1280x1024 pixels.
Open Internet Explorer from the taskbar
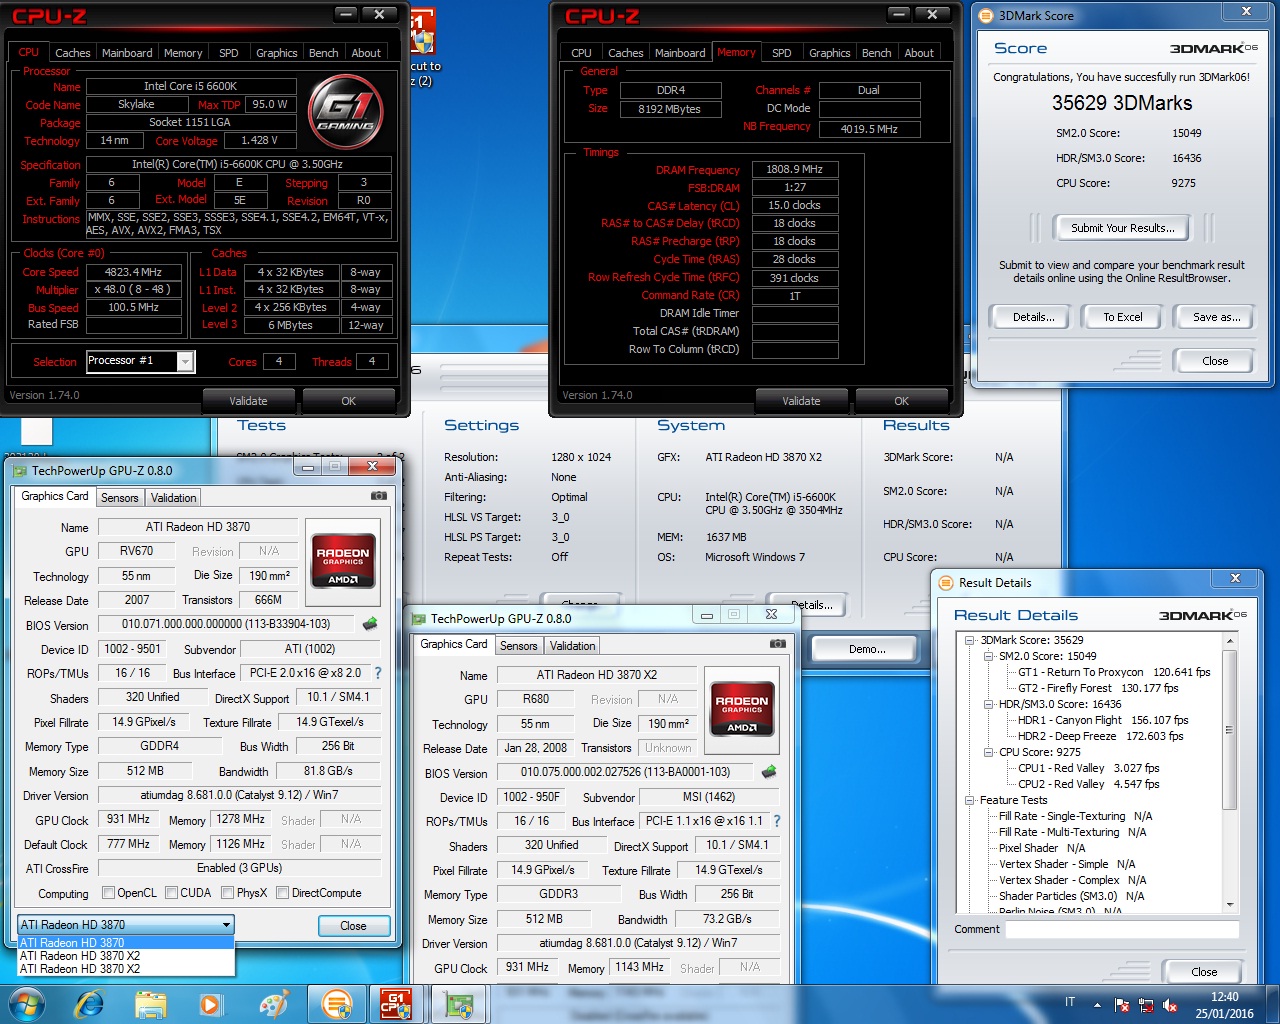click(90, 1004)
